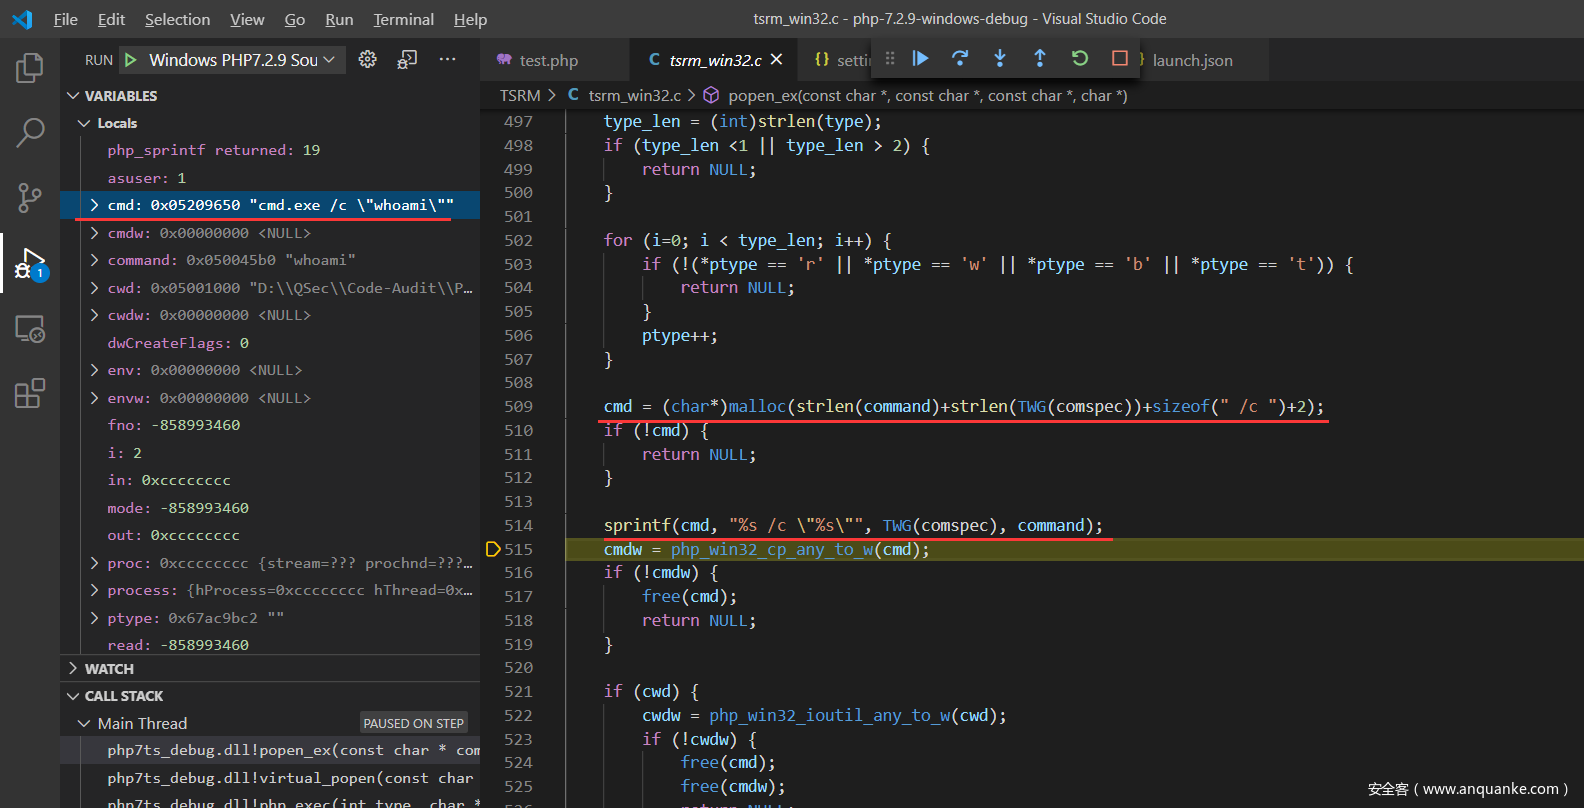Collapse the Locals variable scope
The height and width of the screenshot is (808, 1584).
[x=84, y=123]
